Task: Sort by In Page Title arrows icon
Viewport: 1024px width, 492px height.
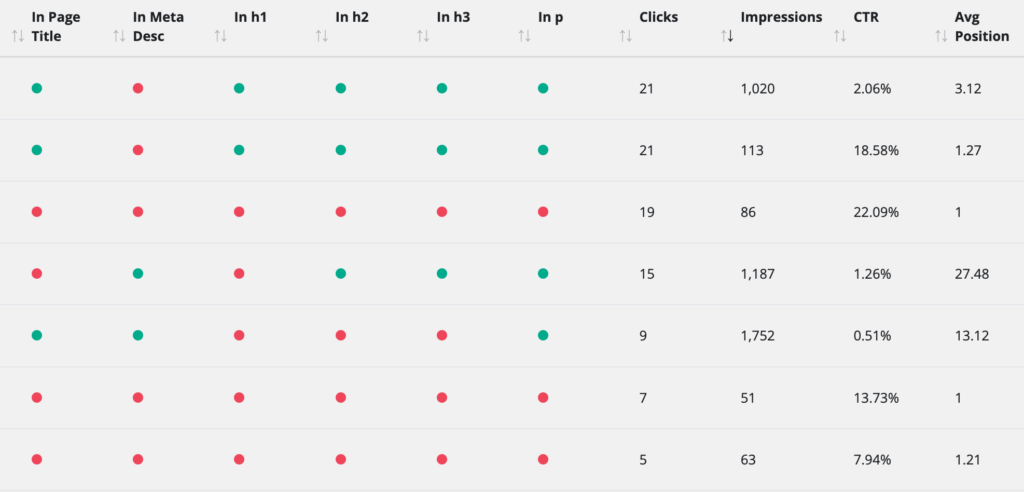Action: [18, 37]
